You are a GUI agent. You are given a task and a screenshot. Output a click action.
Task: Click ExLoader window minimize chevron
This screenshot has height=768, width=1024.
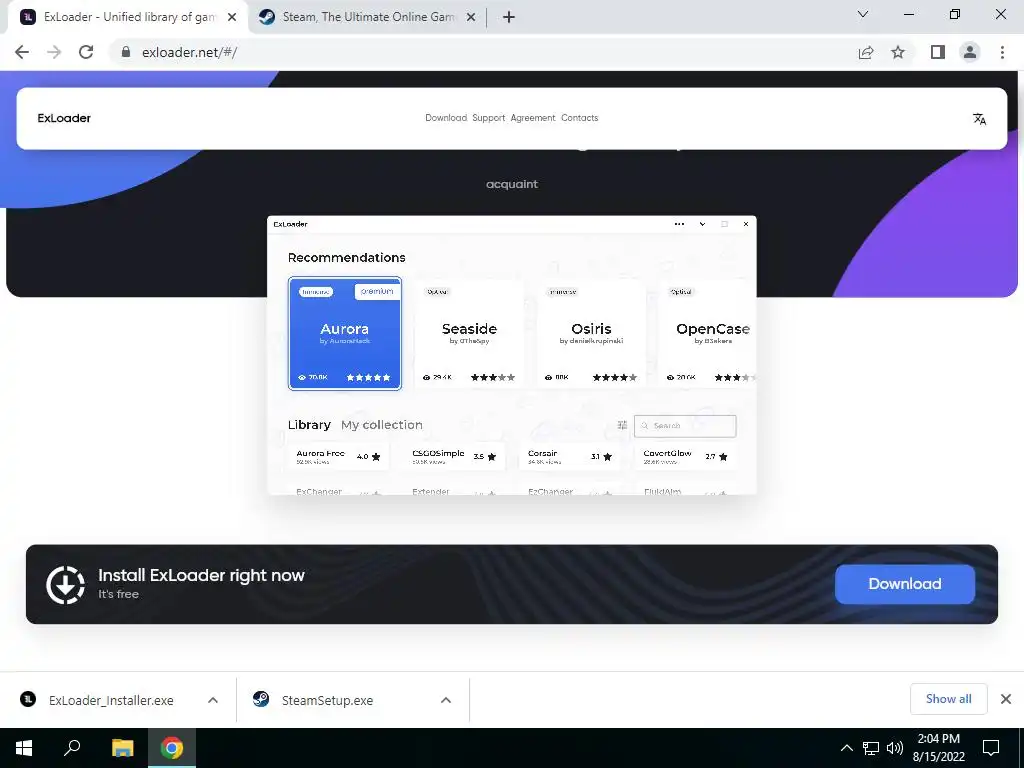(x=702, y=224)
